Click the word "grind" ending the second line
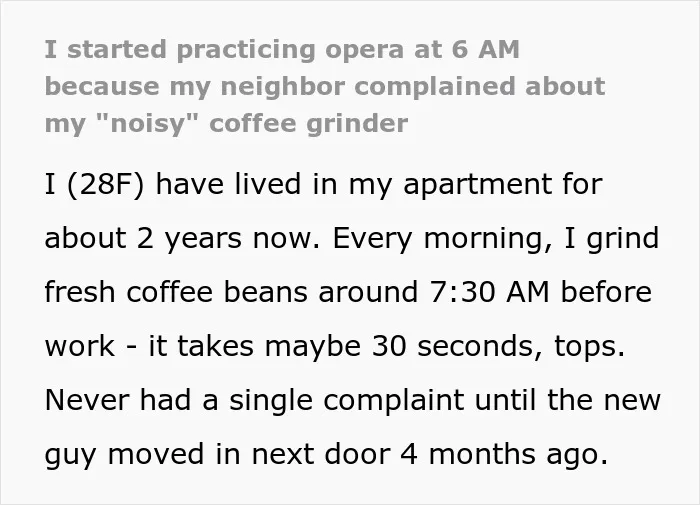Screen dimensions: 700x505 coord(623,240)
